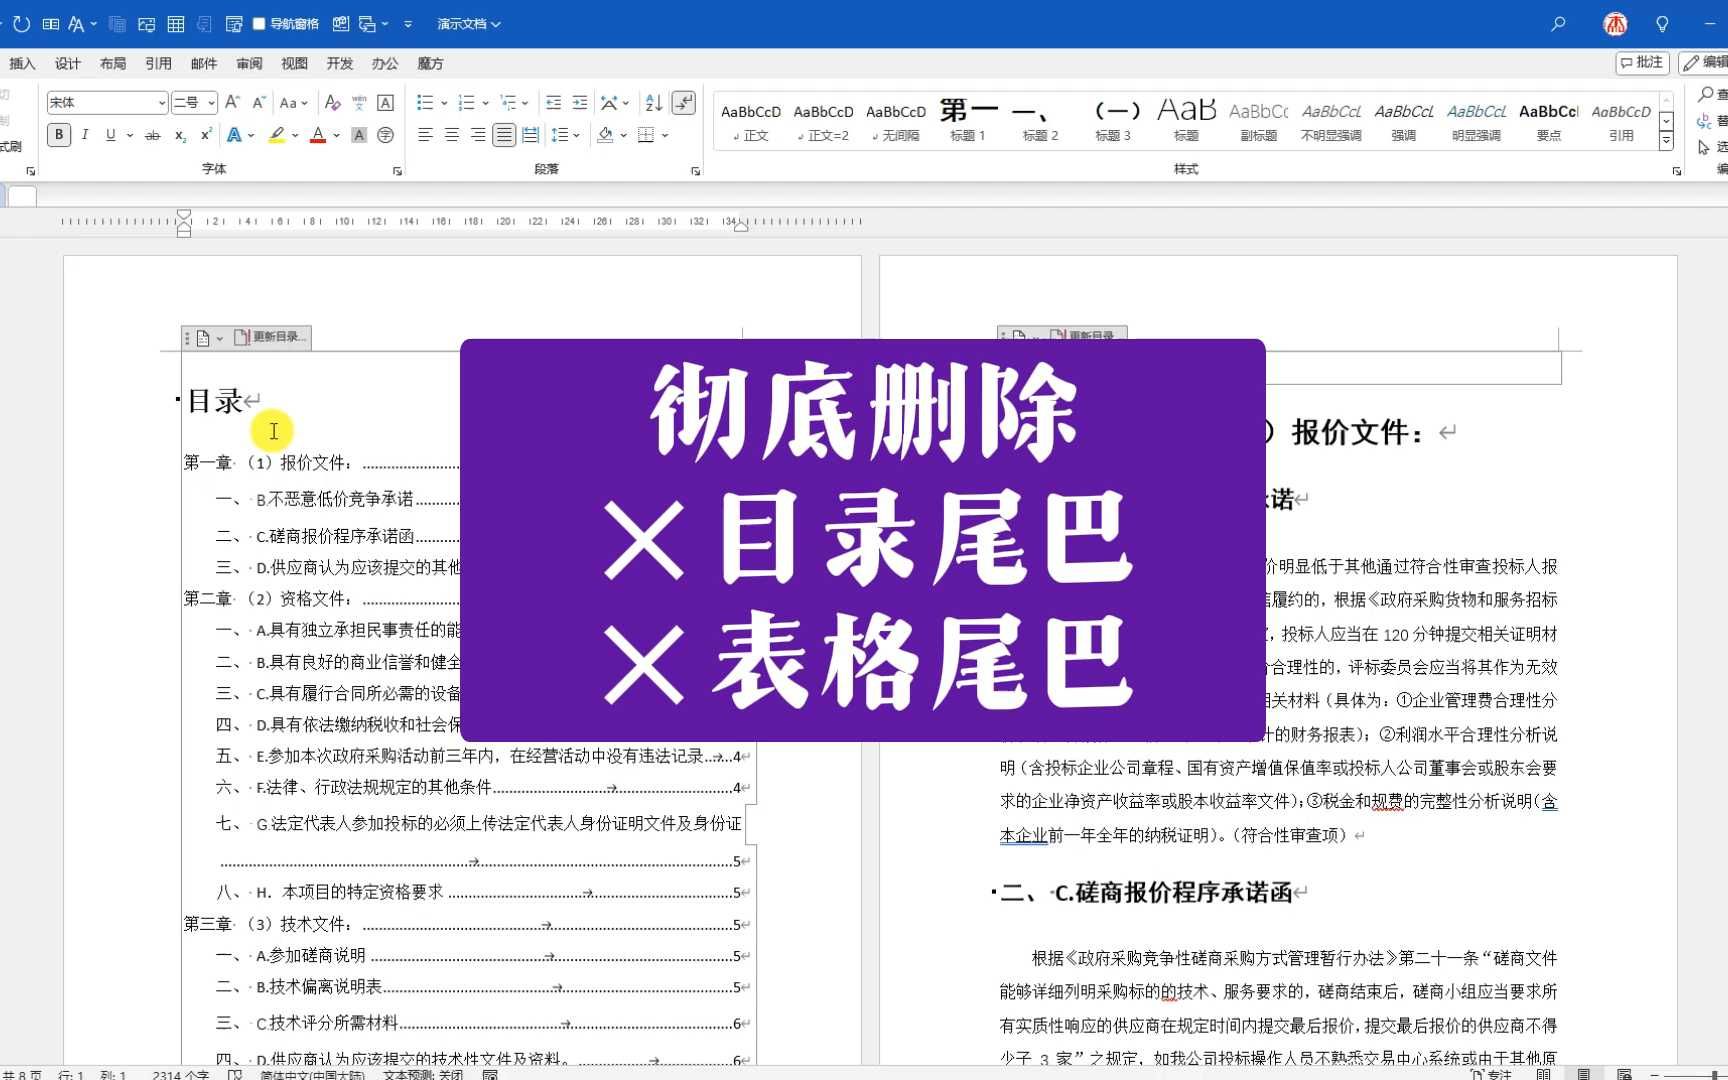
Task: Click the enclosed character icon
Action: click(x=385, y=134)
